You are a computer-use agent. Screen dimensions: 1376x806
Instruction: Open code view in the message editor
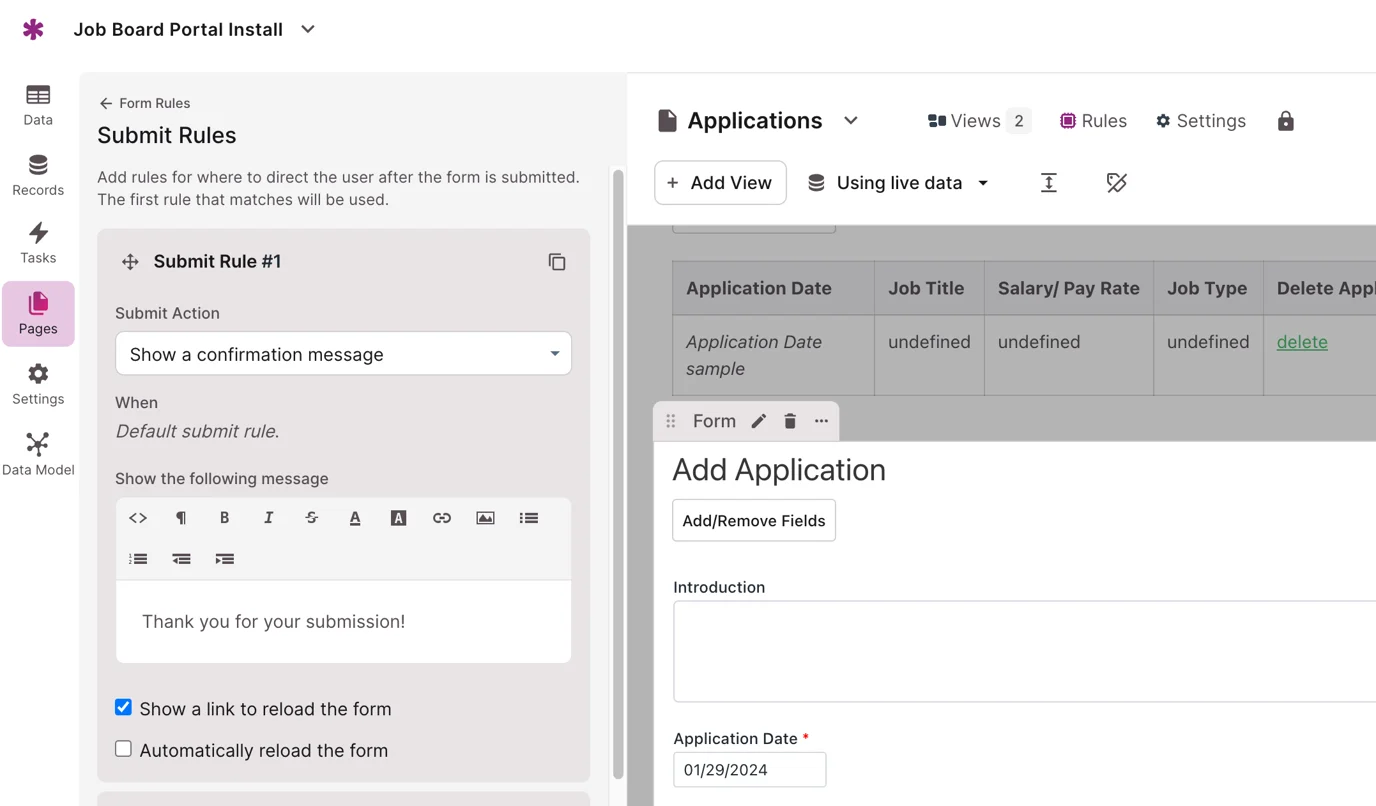click(138, 518)
